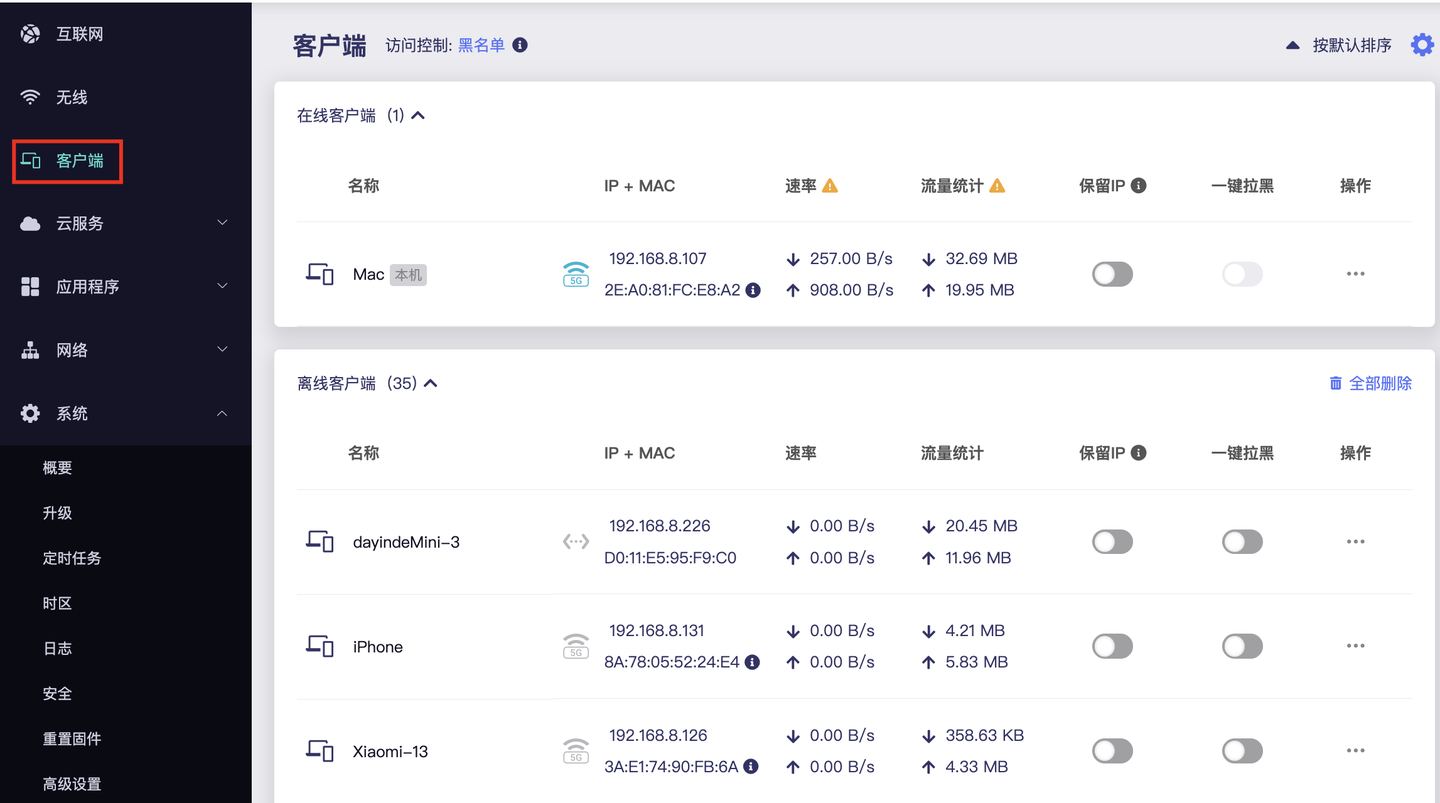Open three-dot actions menu for Mac
The width and height of the screenshot is (1440, 803).
1355,274
